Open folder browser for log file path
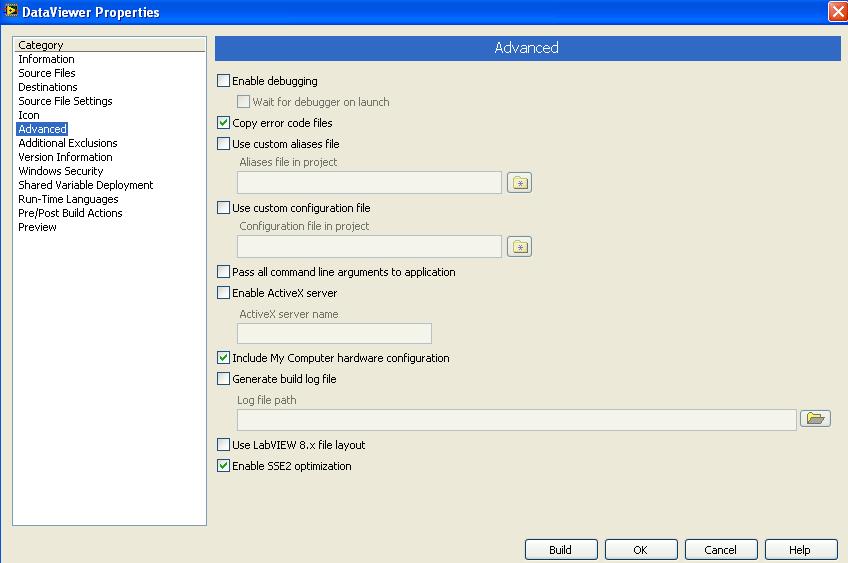 (x=815, y=418)
